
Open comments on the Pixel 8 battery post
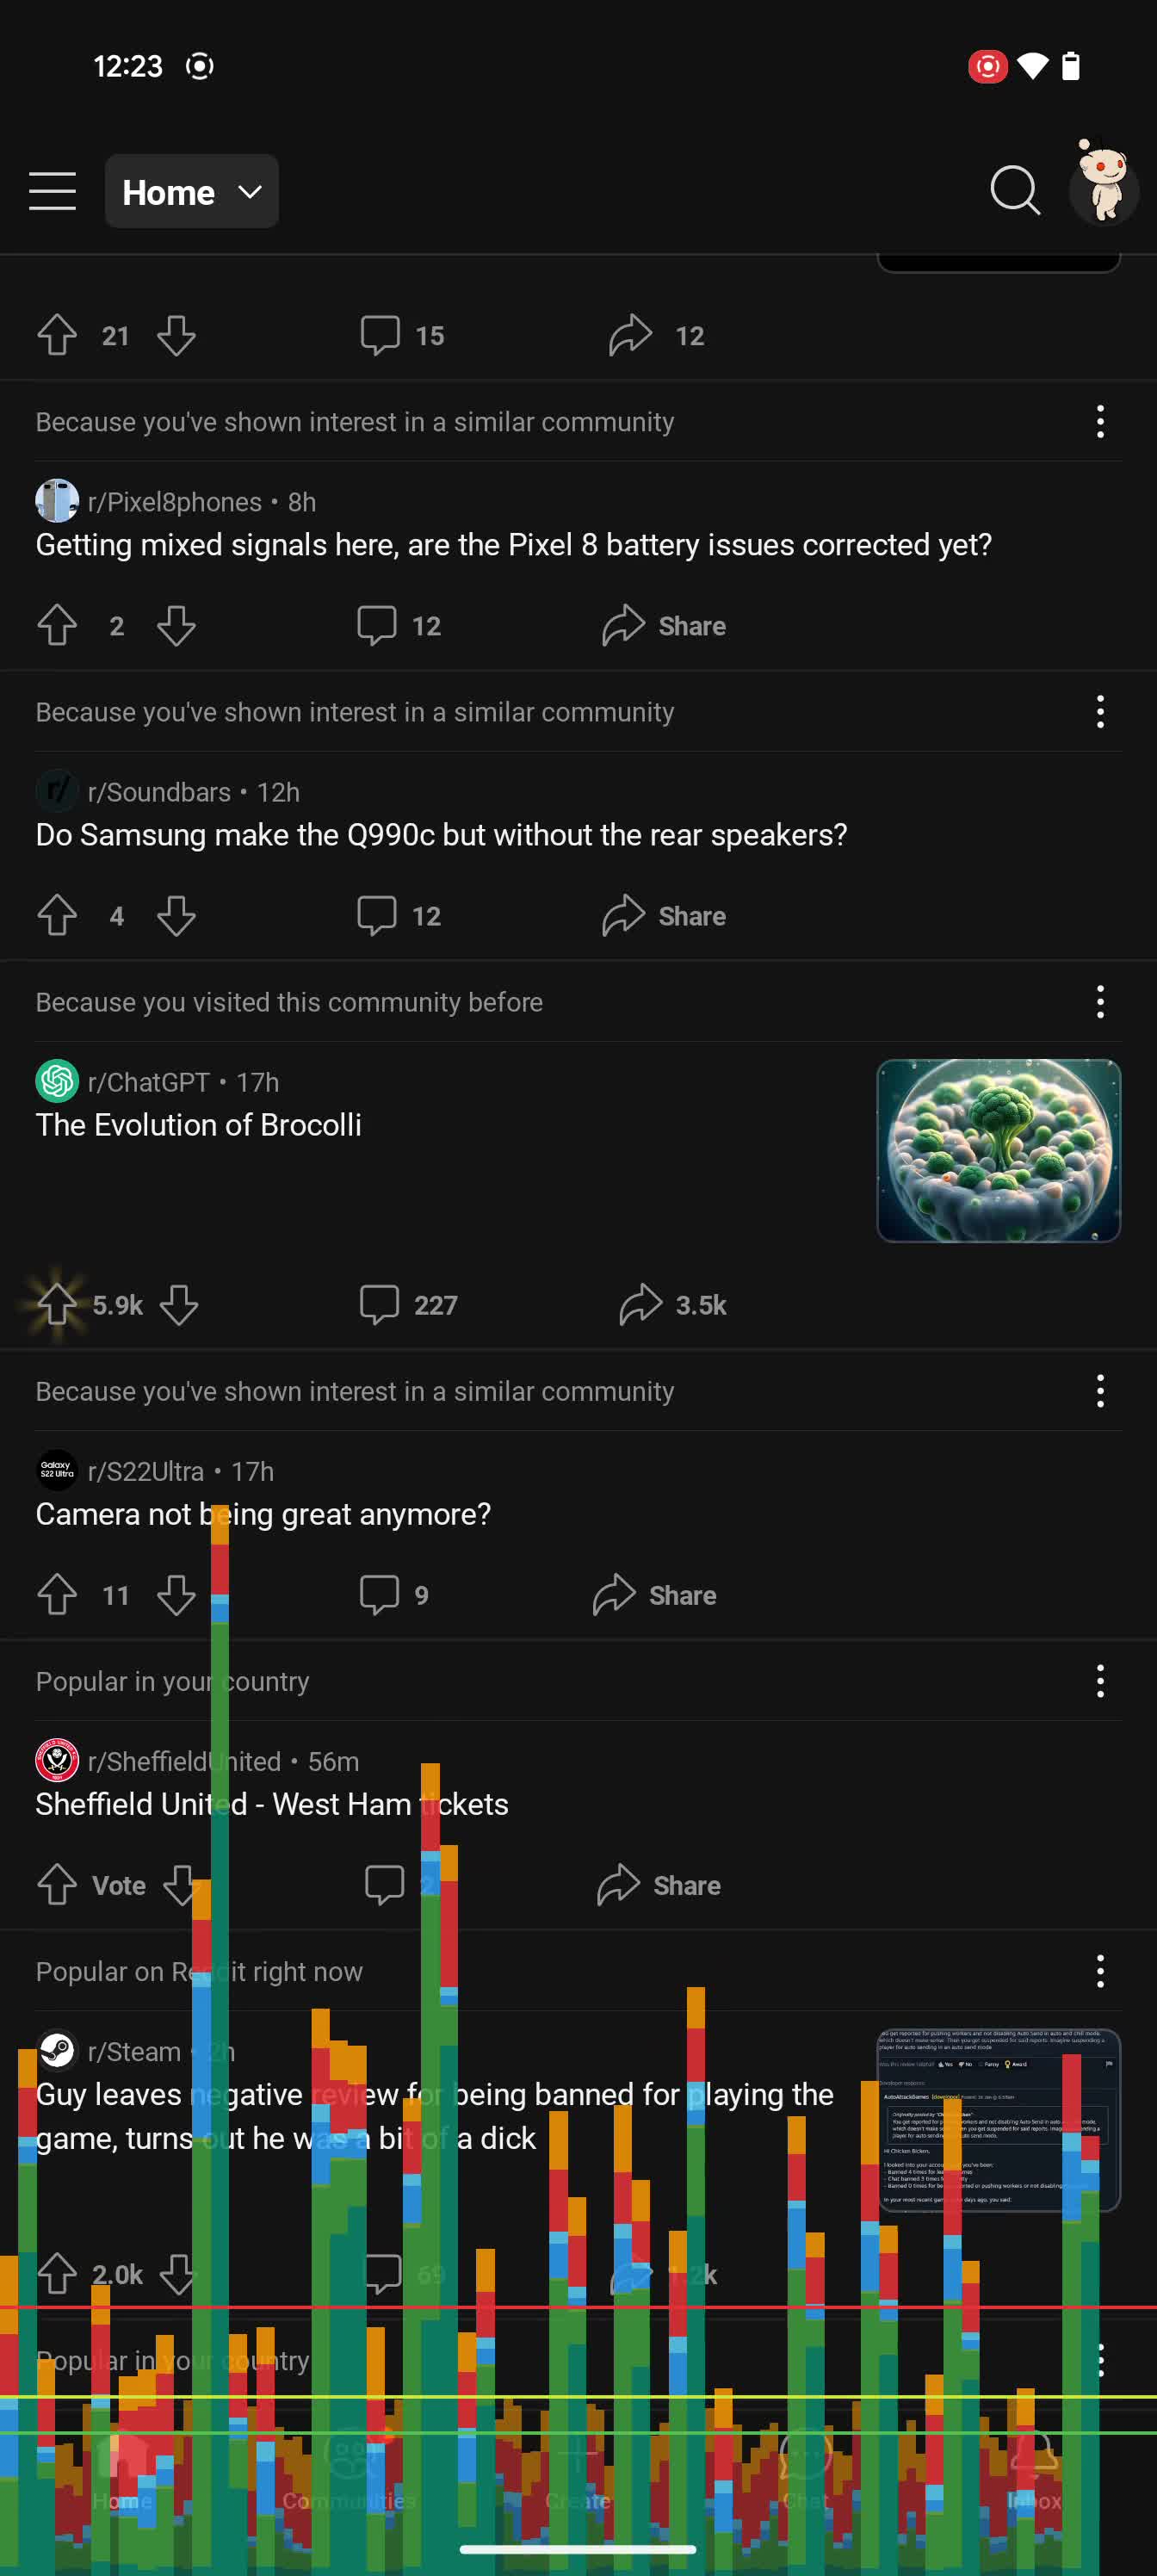[x=399, y=626]
